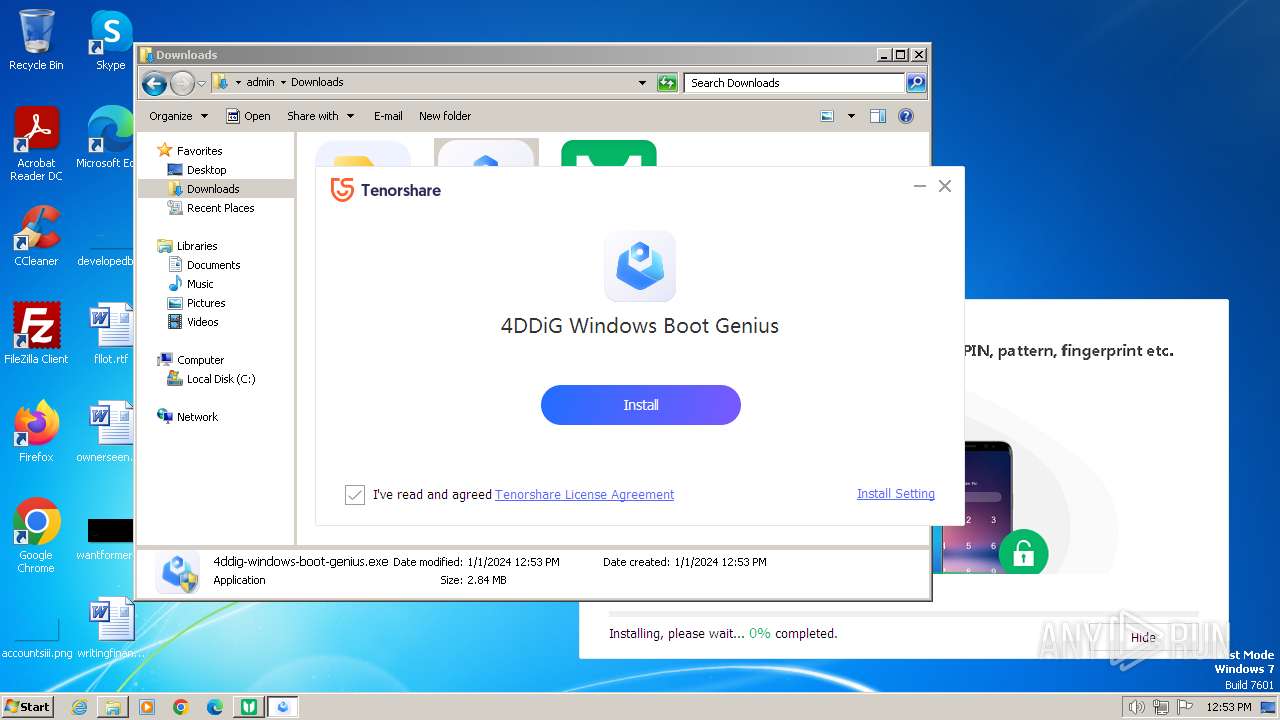Open the Pictures library
1280x720 pixels.
point(196,303)
